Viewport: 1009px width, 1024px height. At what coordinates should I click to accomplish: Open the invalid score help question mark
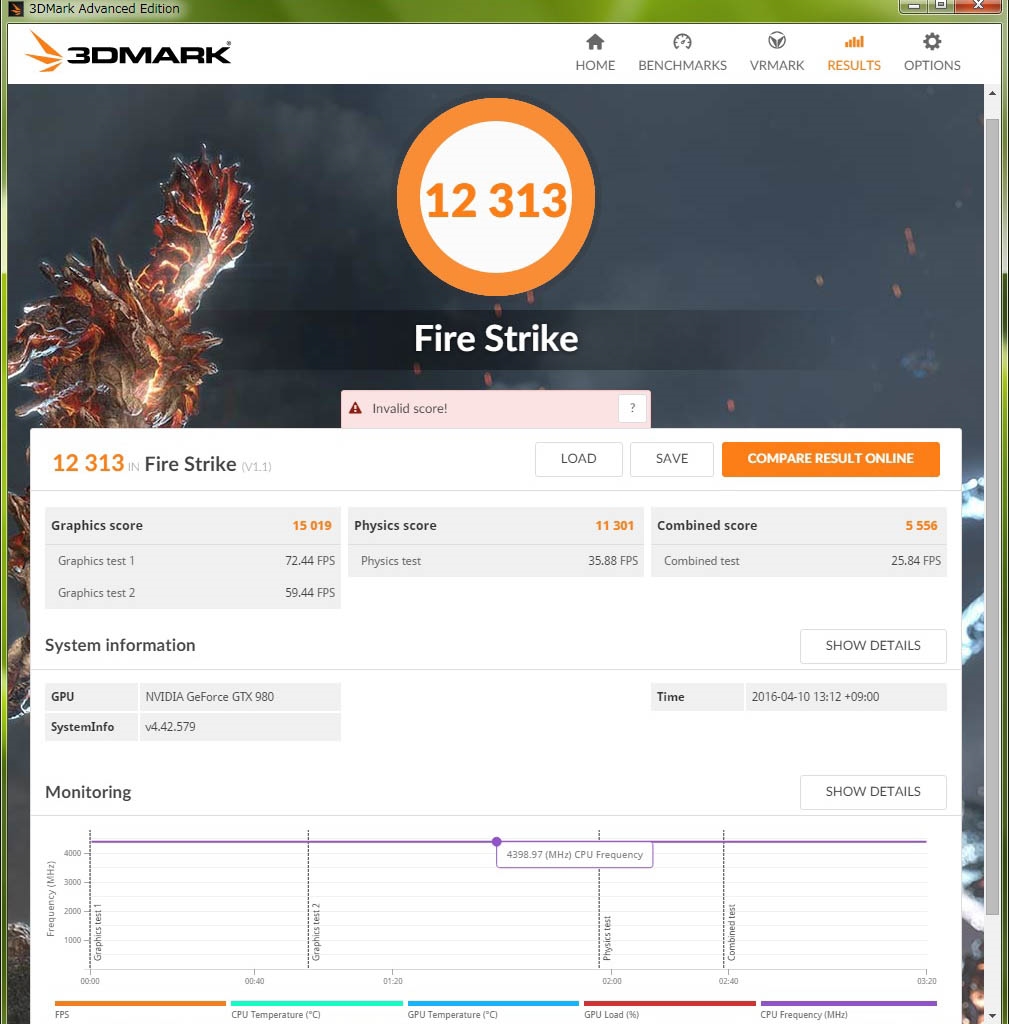(632, 408)
